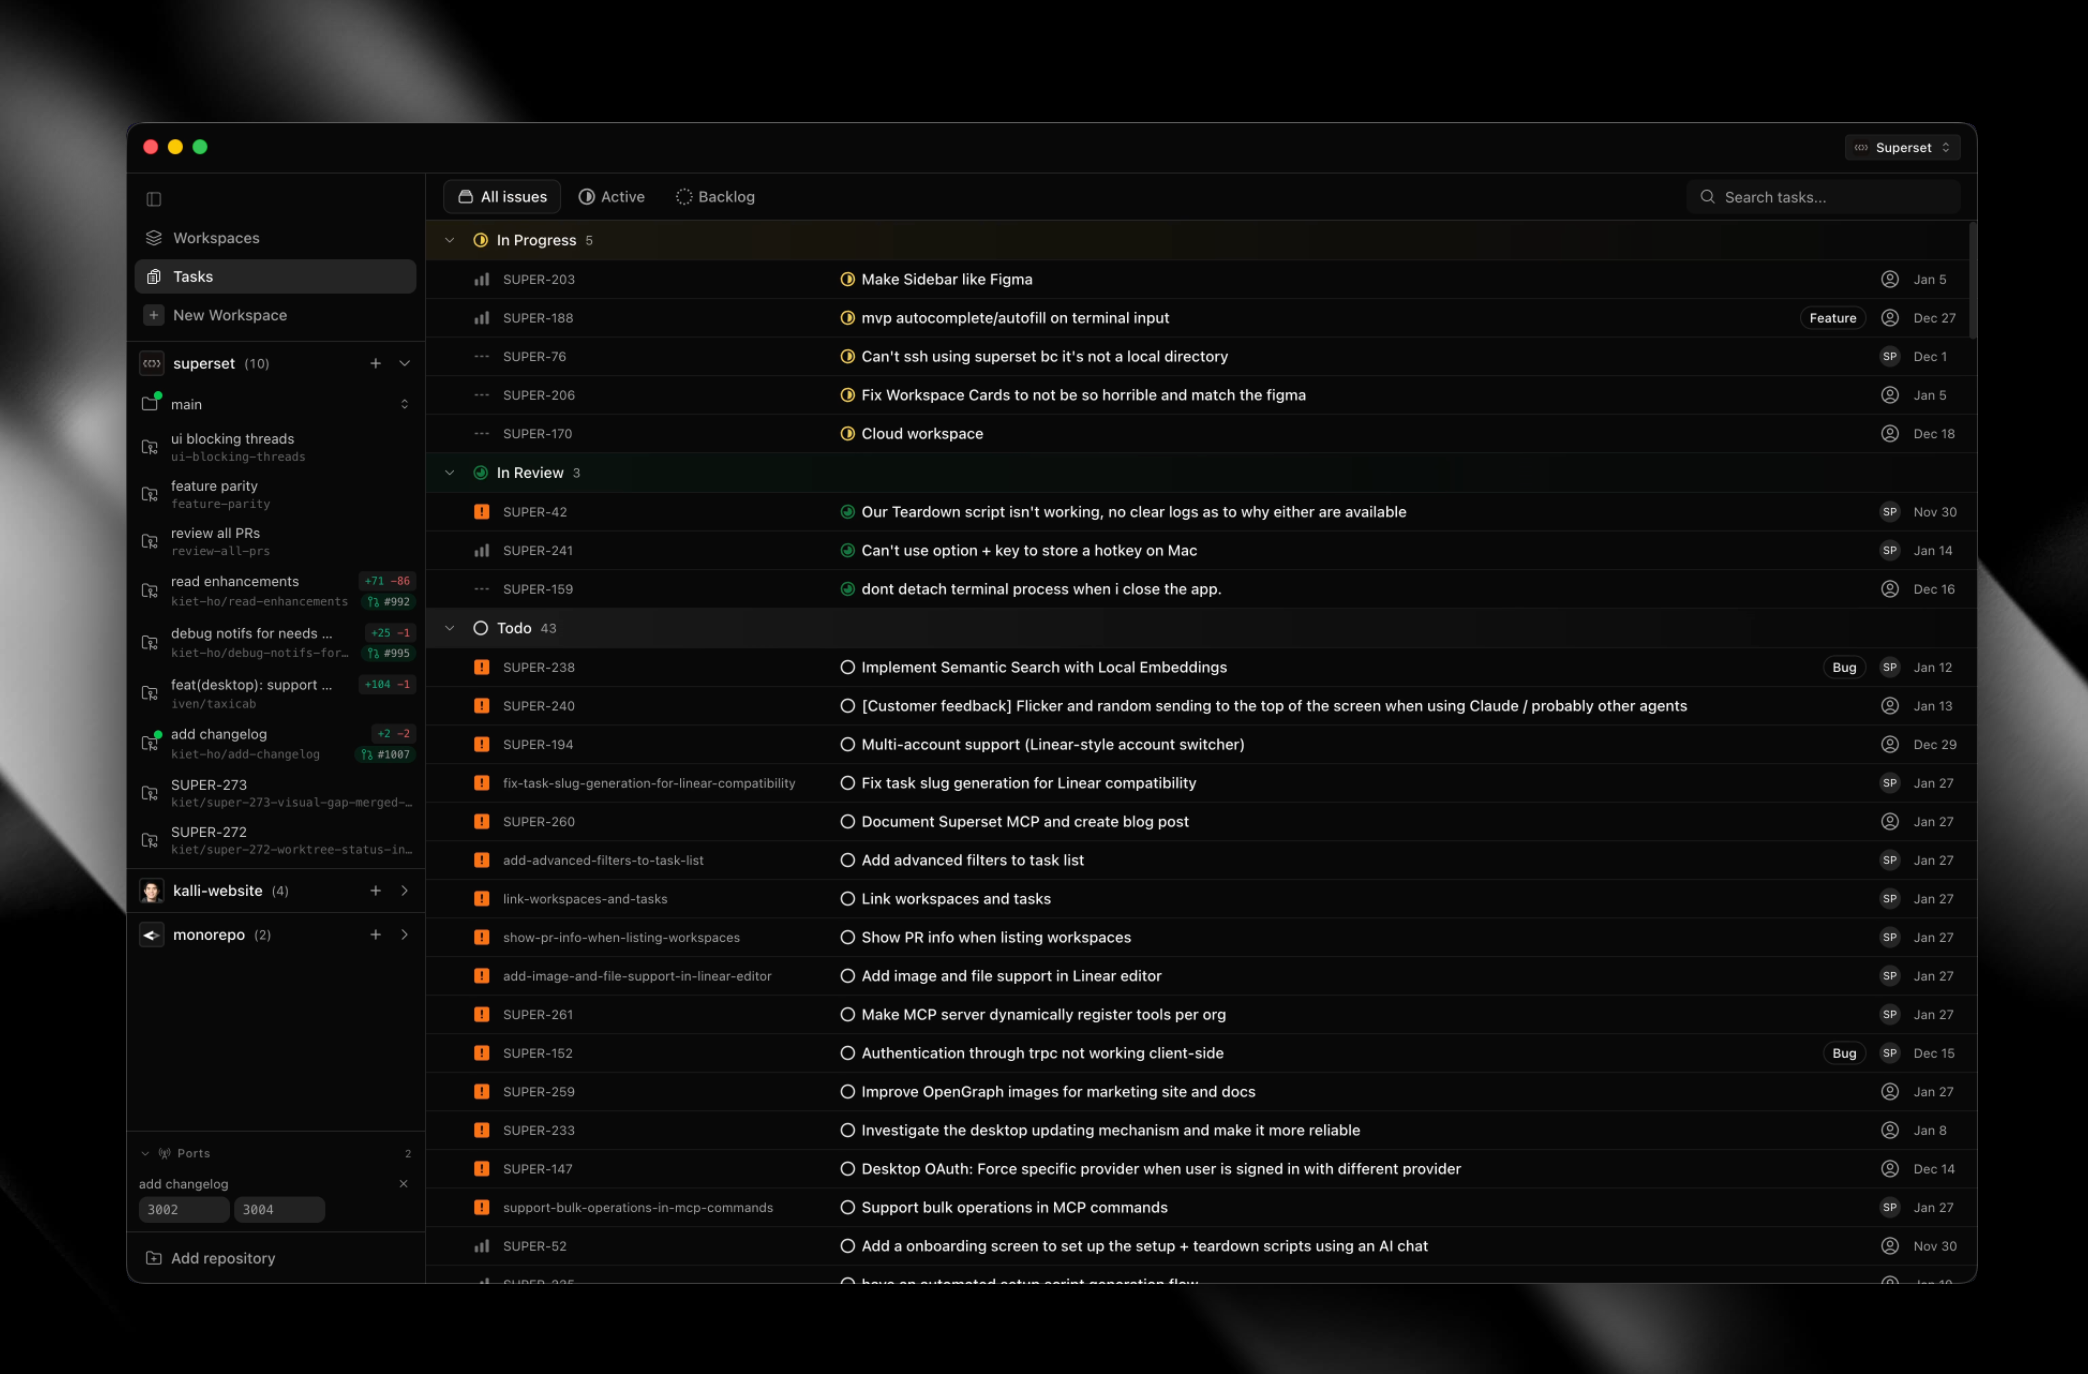Collapse the In Progress group
Viewport: 2088px width, 1374px height.
pos(449,240)
